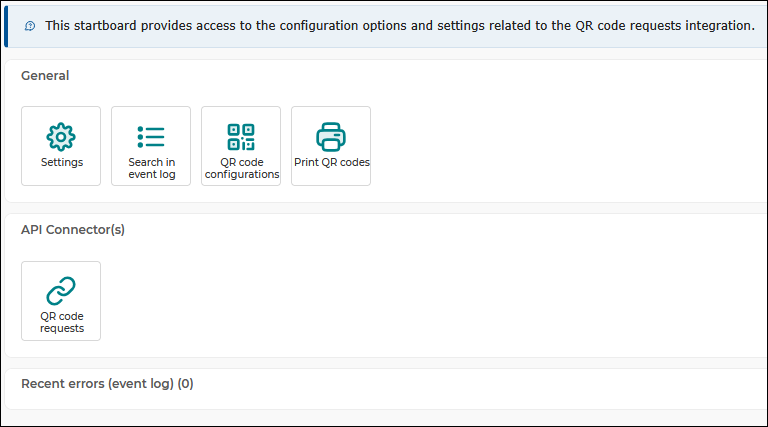Click the 'Search in event log' tile text
768x427 pixels.
click(152, 168)
